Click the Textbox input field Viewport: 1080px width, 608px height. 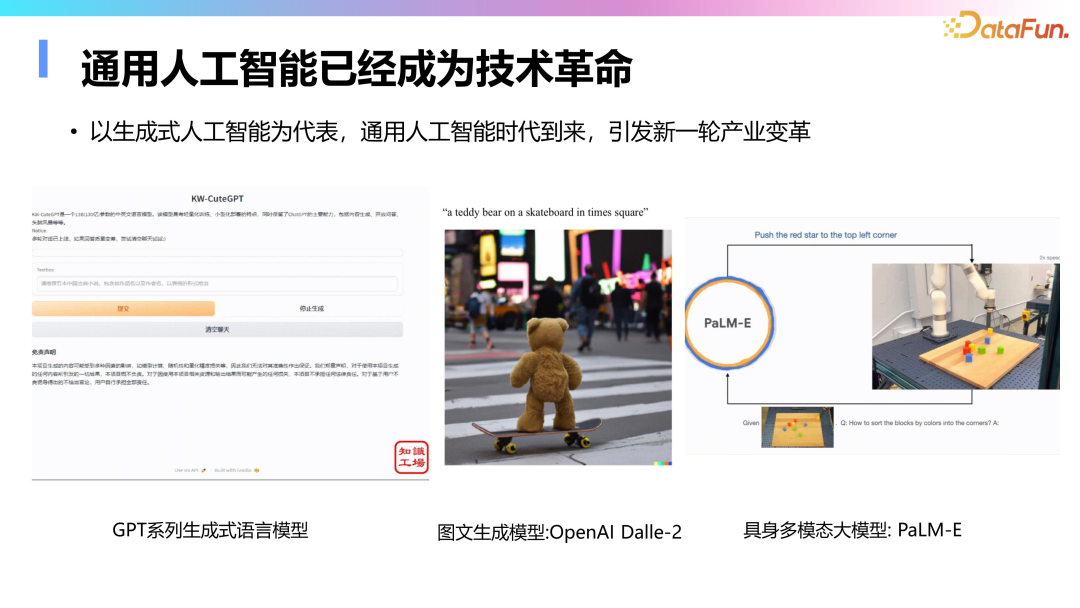tap(215, 281)
